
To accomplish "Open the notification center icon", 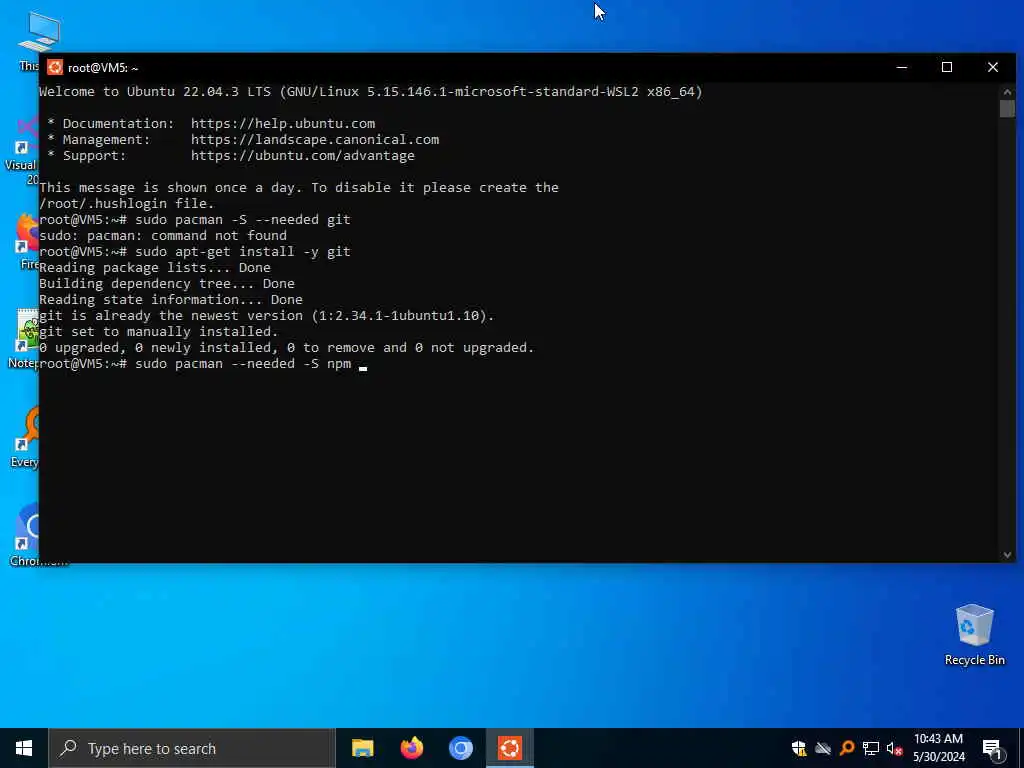I will 992,749.
